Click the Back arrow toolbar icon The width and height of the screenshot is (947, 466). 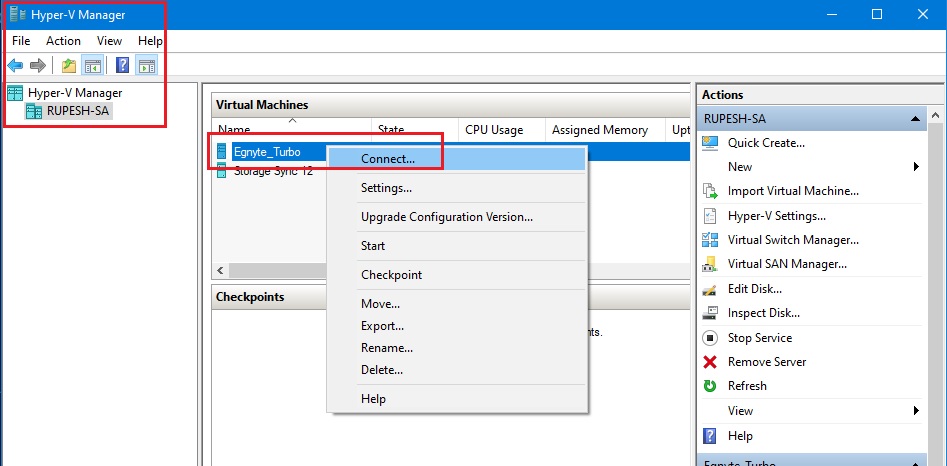(x=15, y=65)
